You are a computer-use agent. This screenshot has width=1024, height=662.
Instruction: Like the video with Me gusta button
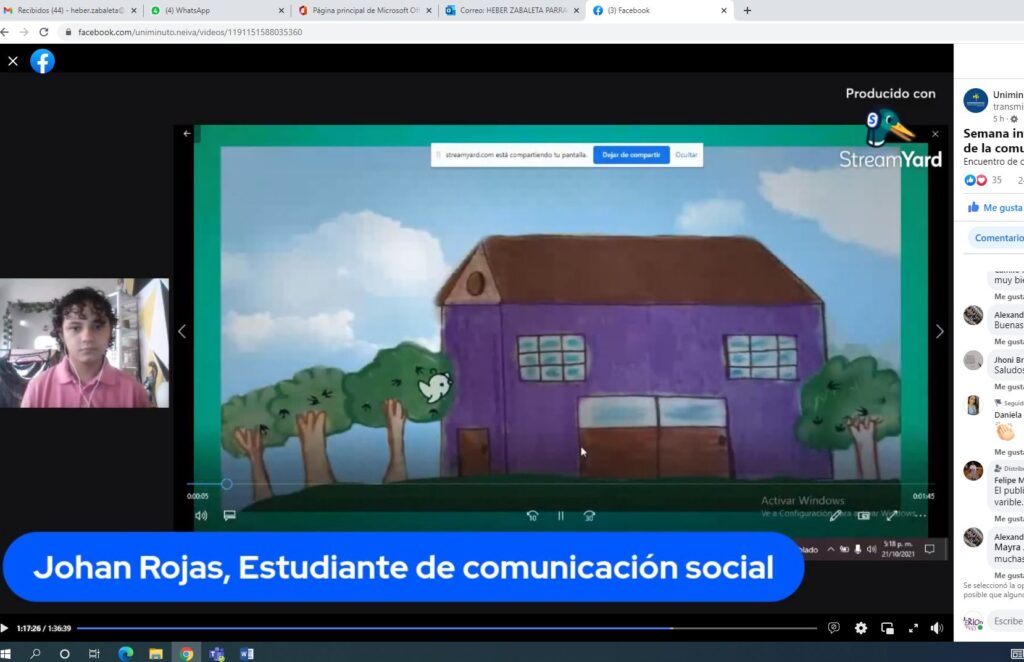click(996, 208)
